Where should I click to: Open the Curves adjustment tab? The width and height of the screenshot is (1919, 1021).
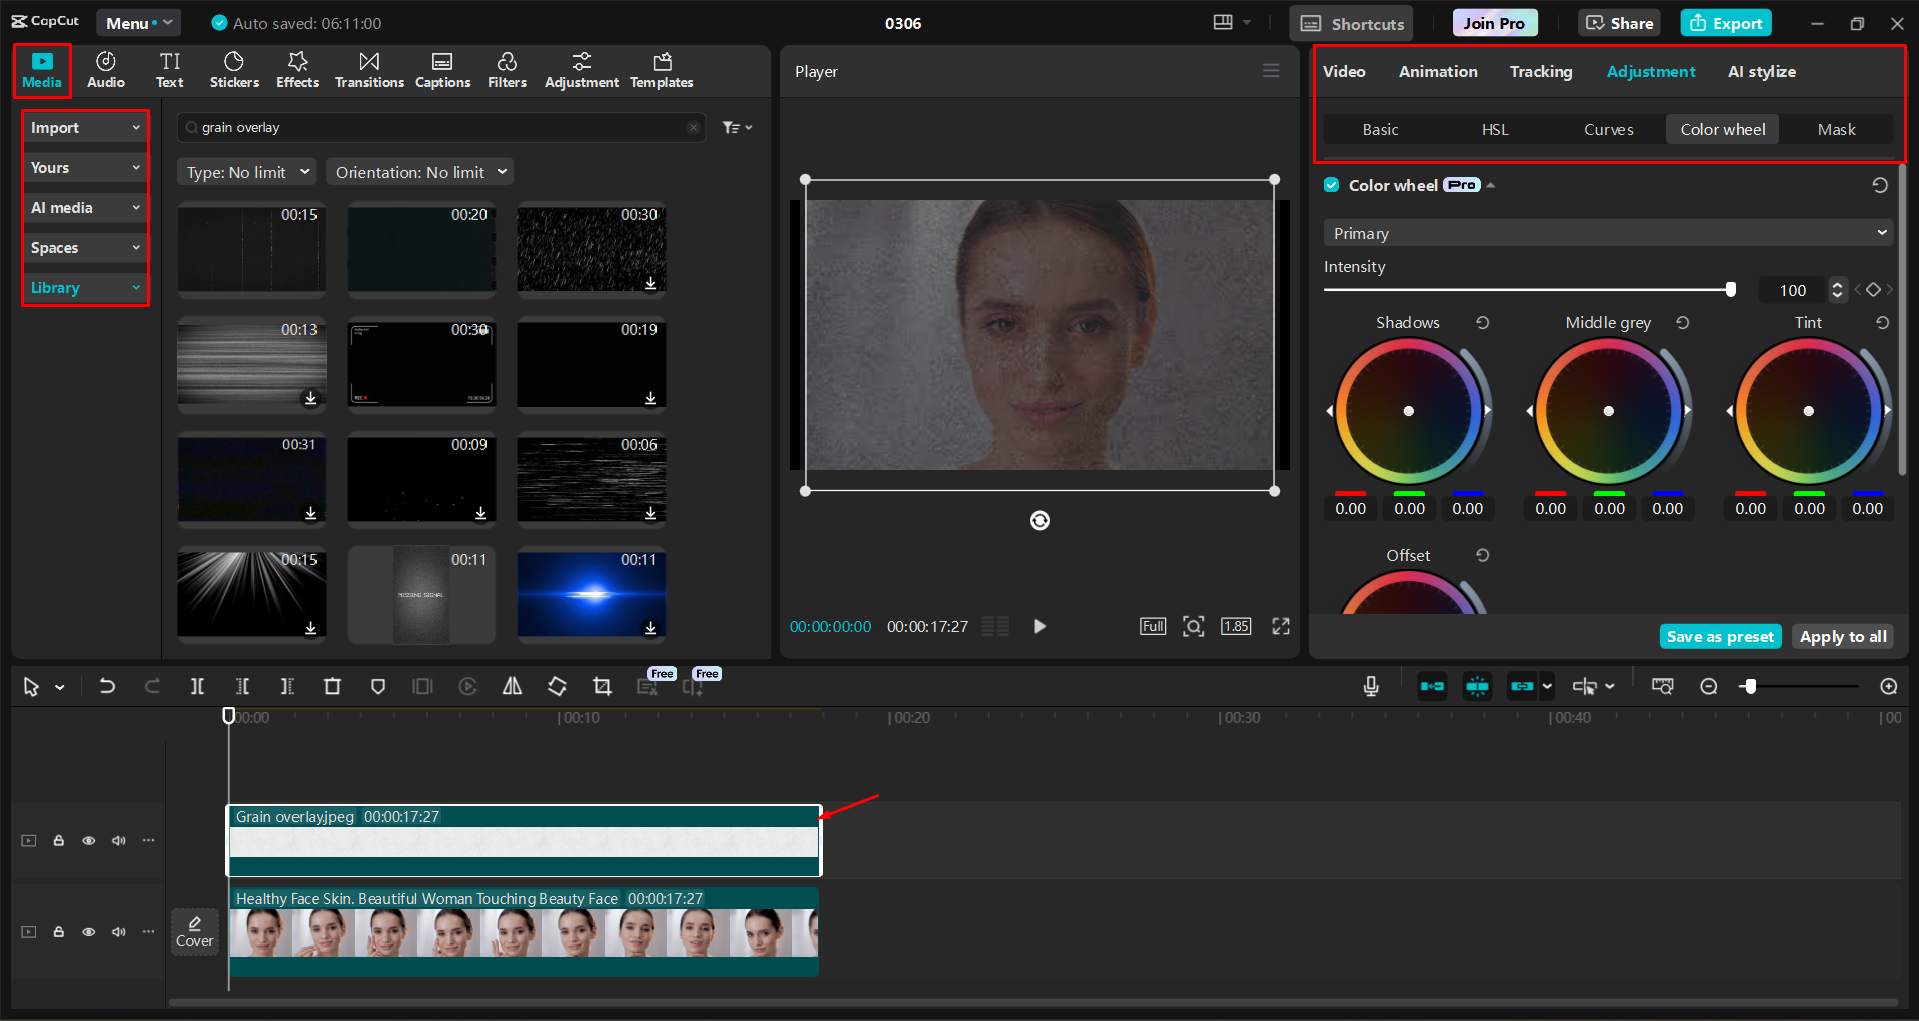pos(1608,129)
